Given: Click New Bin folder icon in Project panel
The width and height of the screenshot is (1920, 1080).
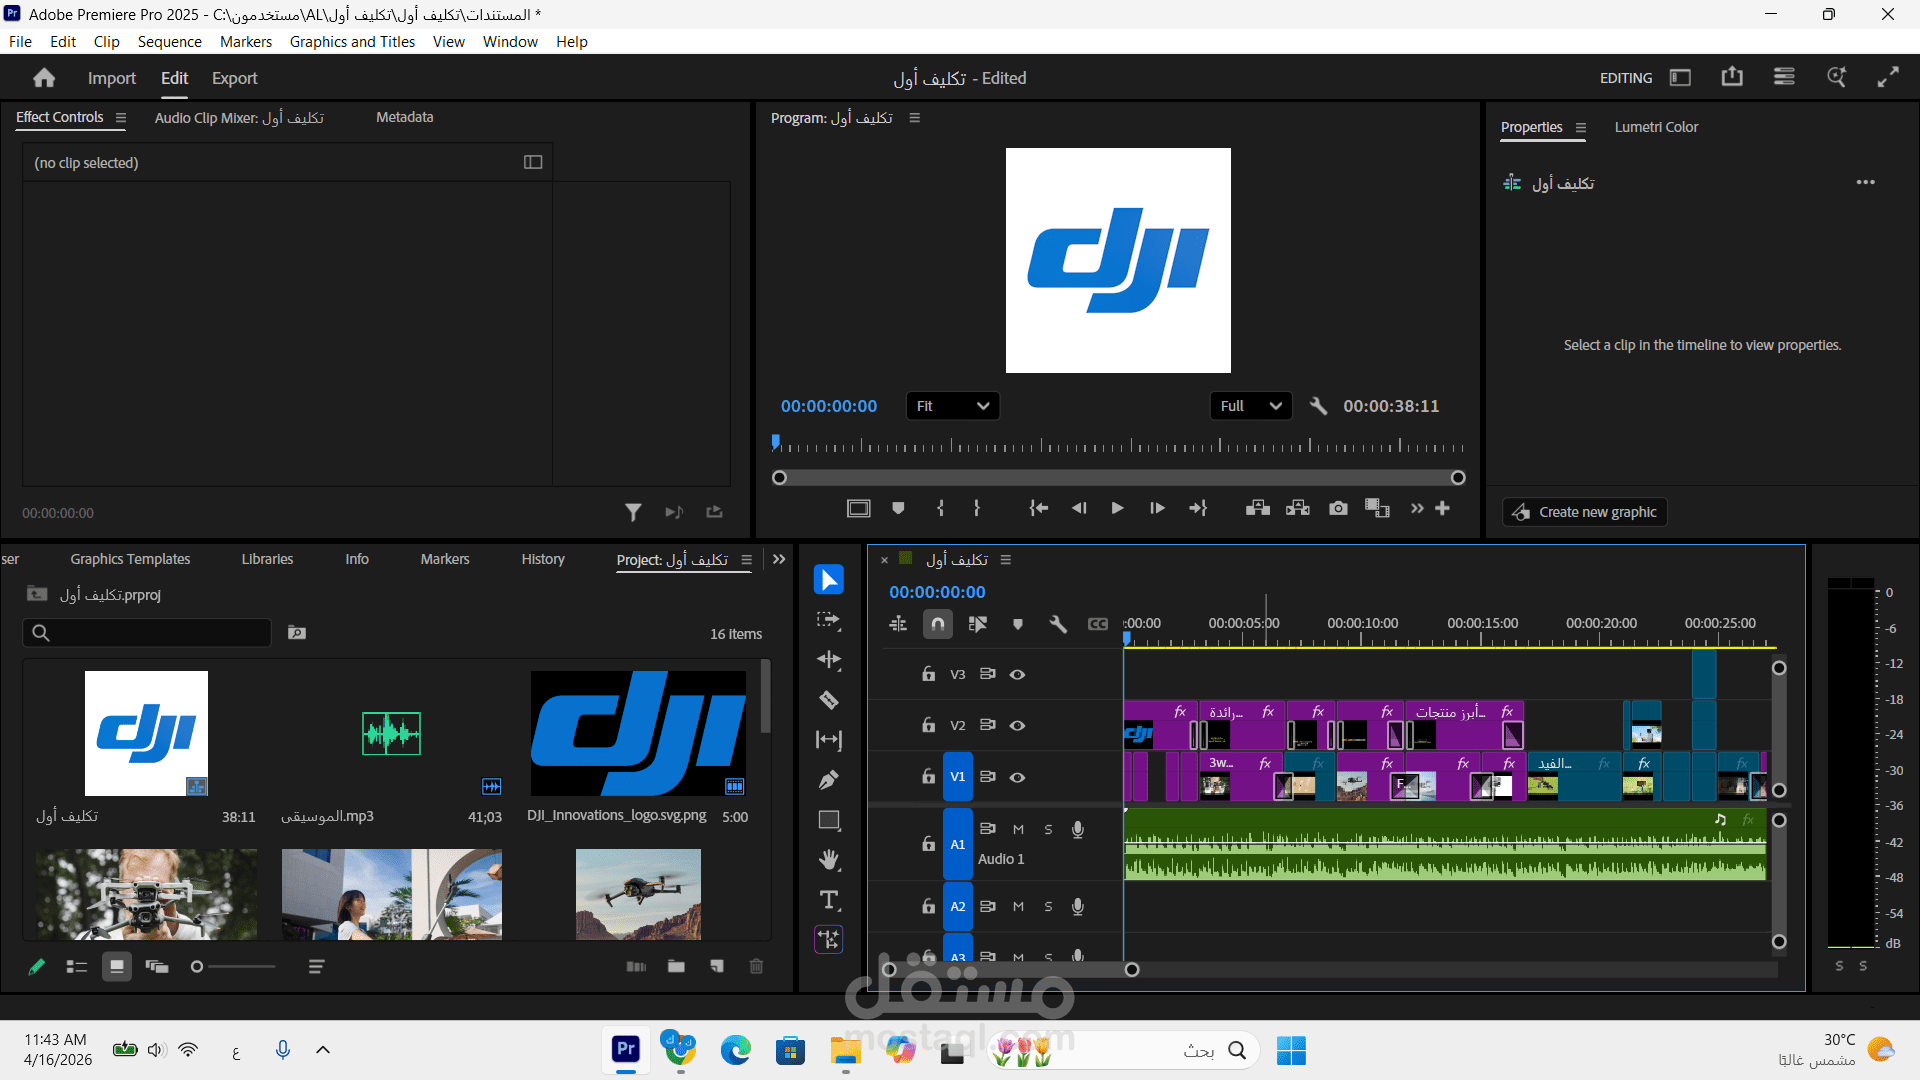Looking at the screenshot, I should tap(677, 966).
